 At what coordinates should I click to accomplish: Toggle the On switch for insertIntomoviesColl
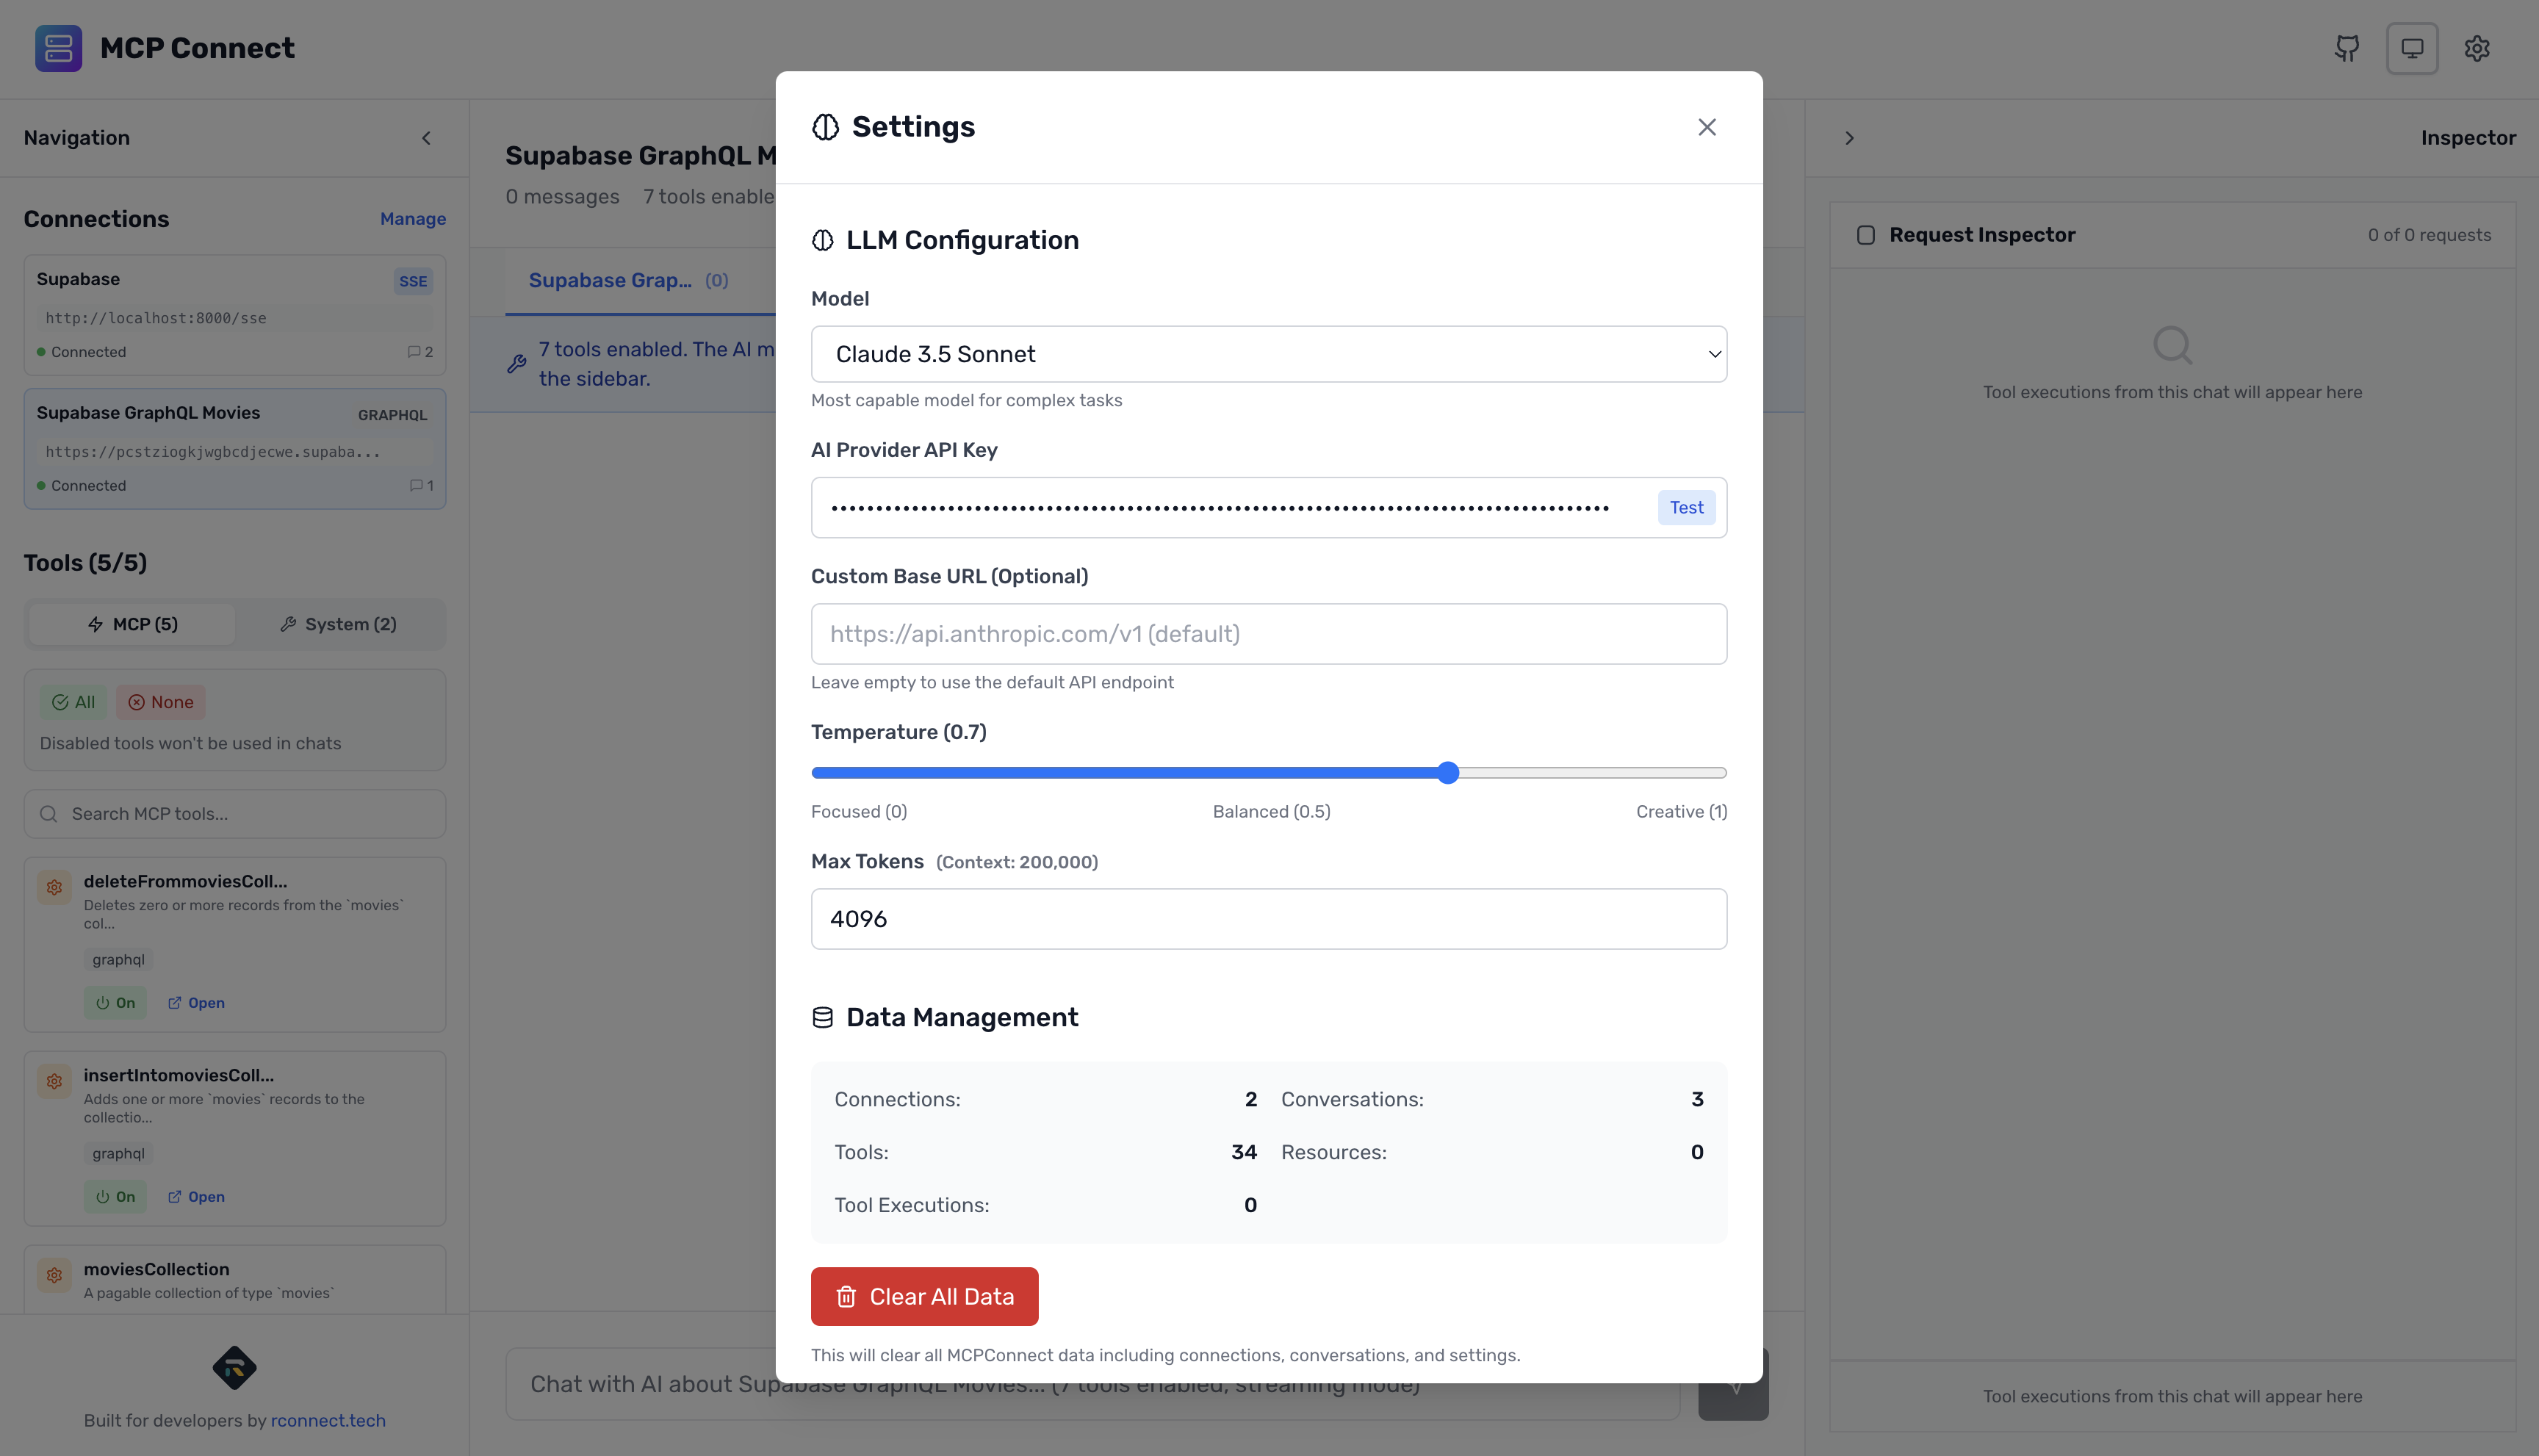click(115, 1196)
